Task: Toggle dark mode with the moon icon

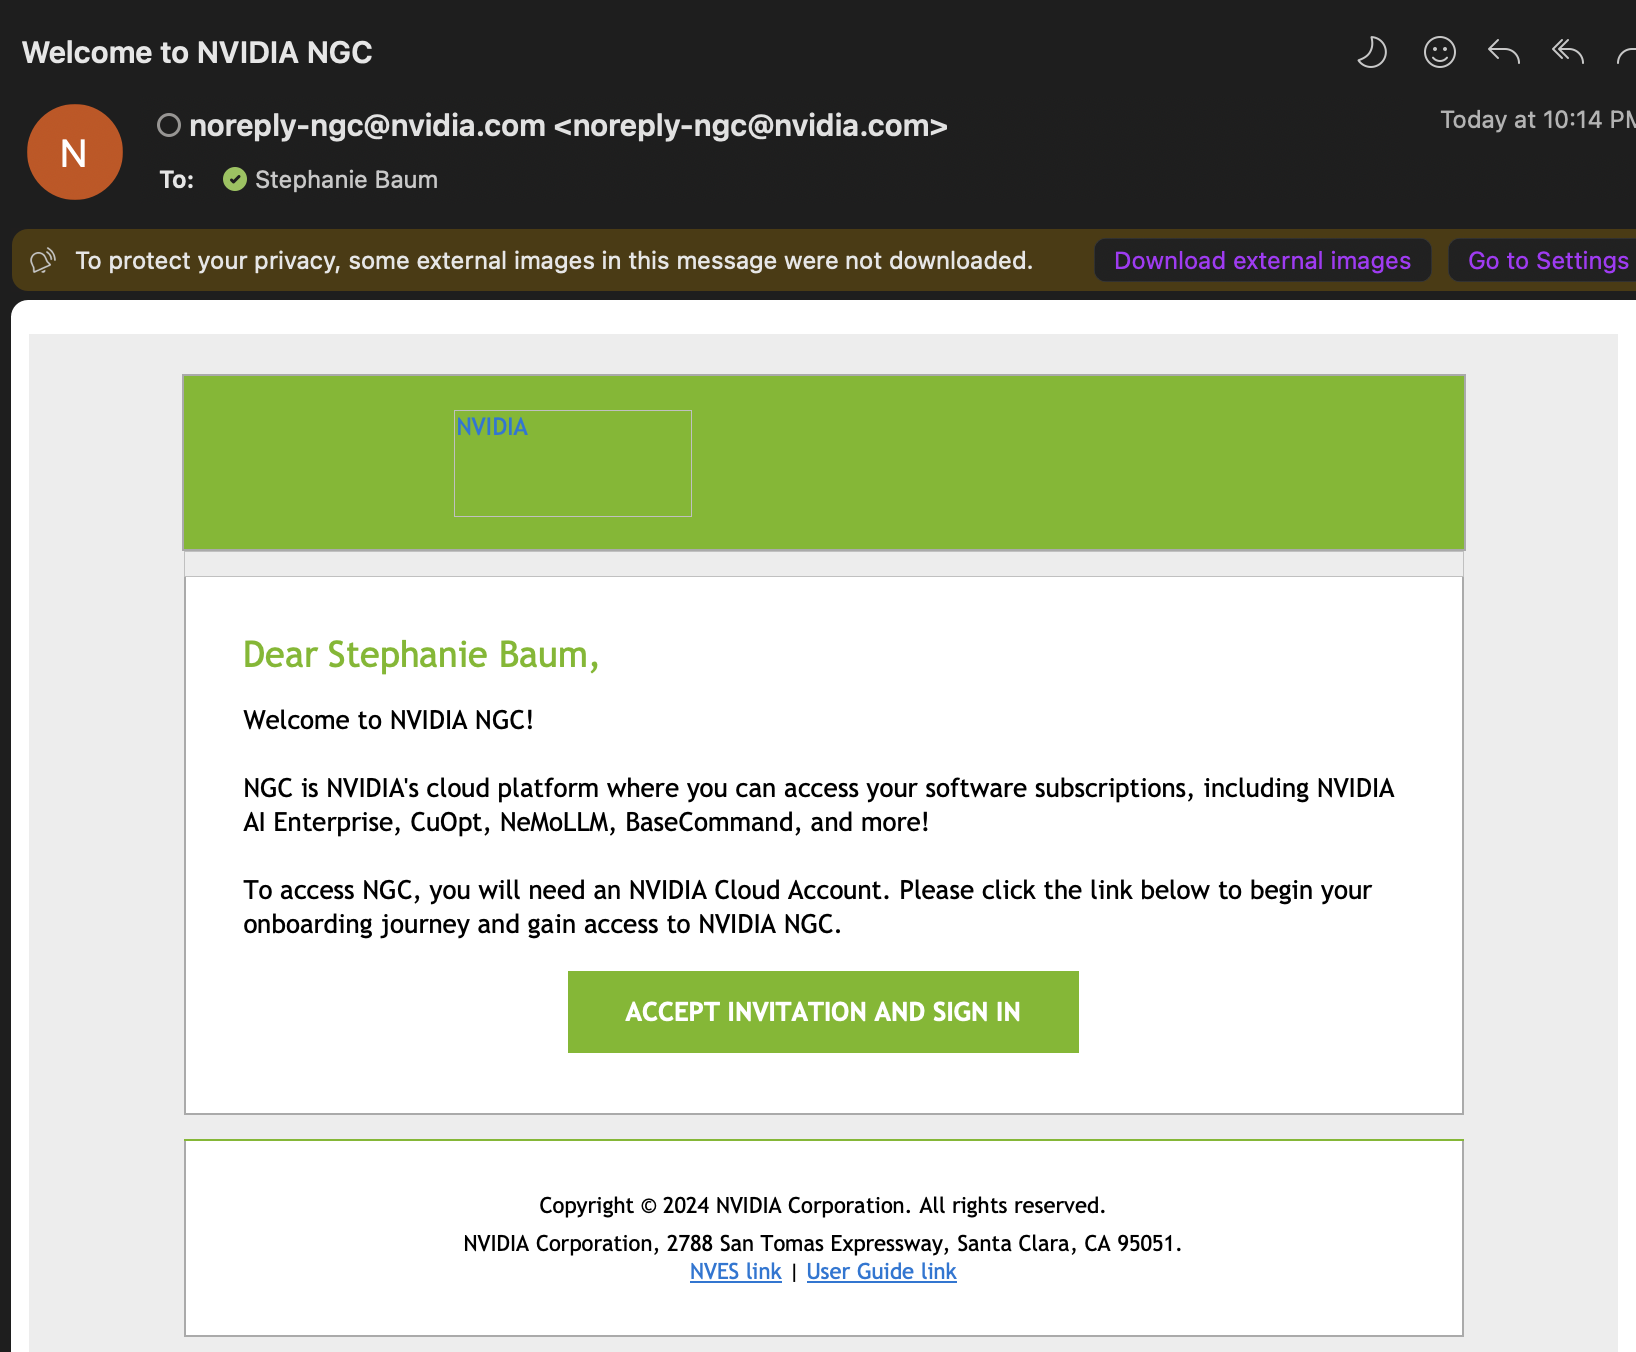Action: [1372, 52]
